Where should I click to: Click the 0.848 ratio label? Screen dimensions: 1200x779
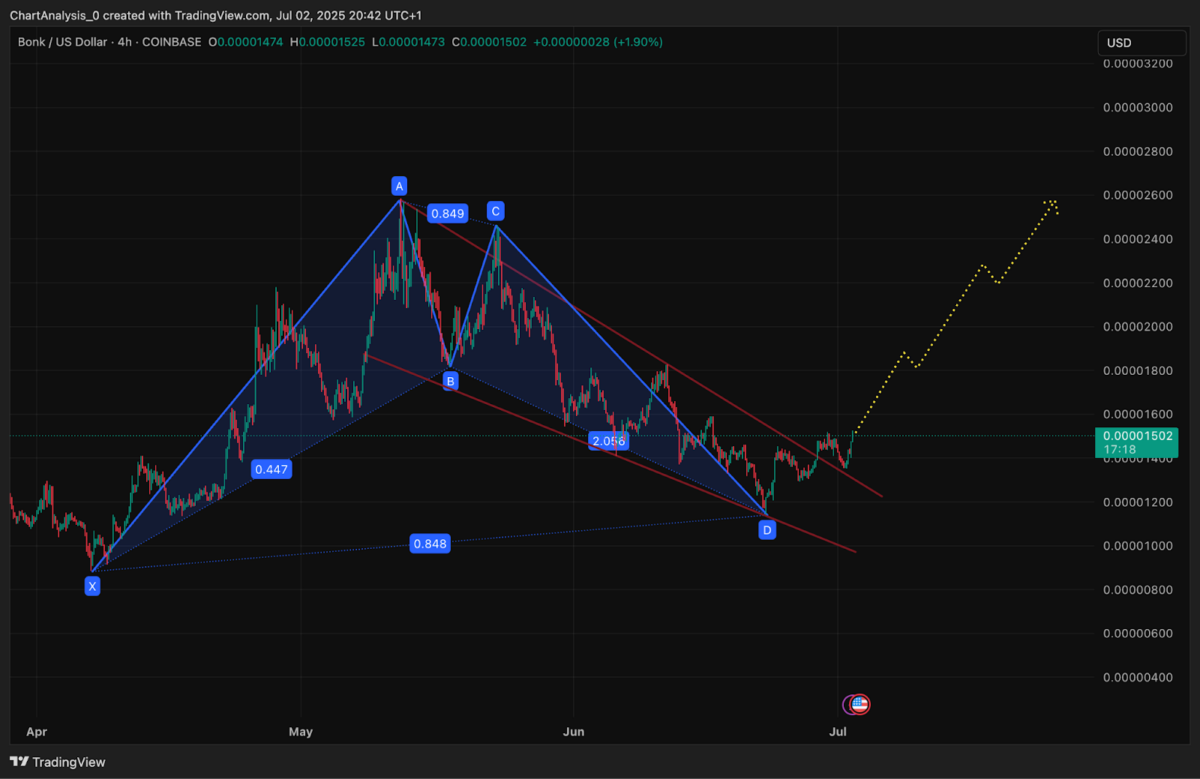tap(430, 543)
